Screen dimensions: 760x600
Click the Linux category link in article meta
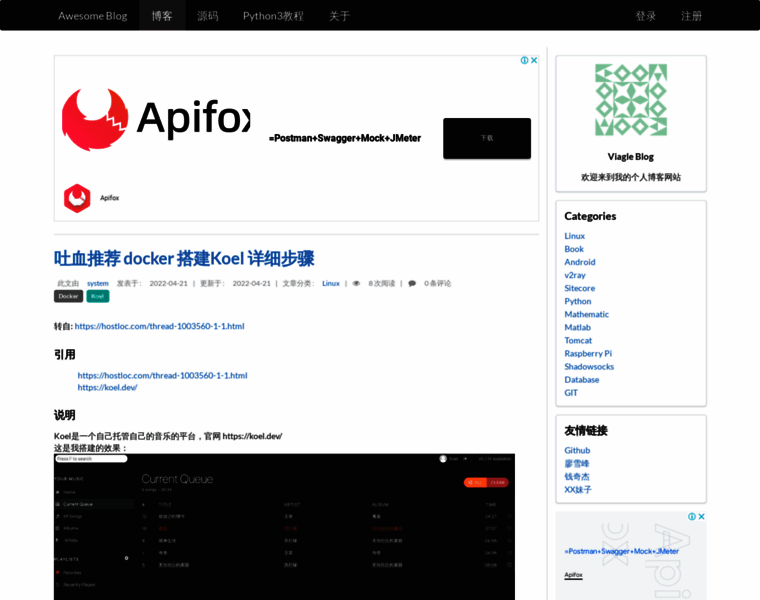point(331,284)
